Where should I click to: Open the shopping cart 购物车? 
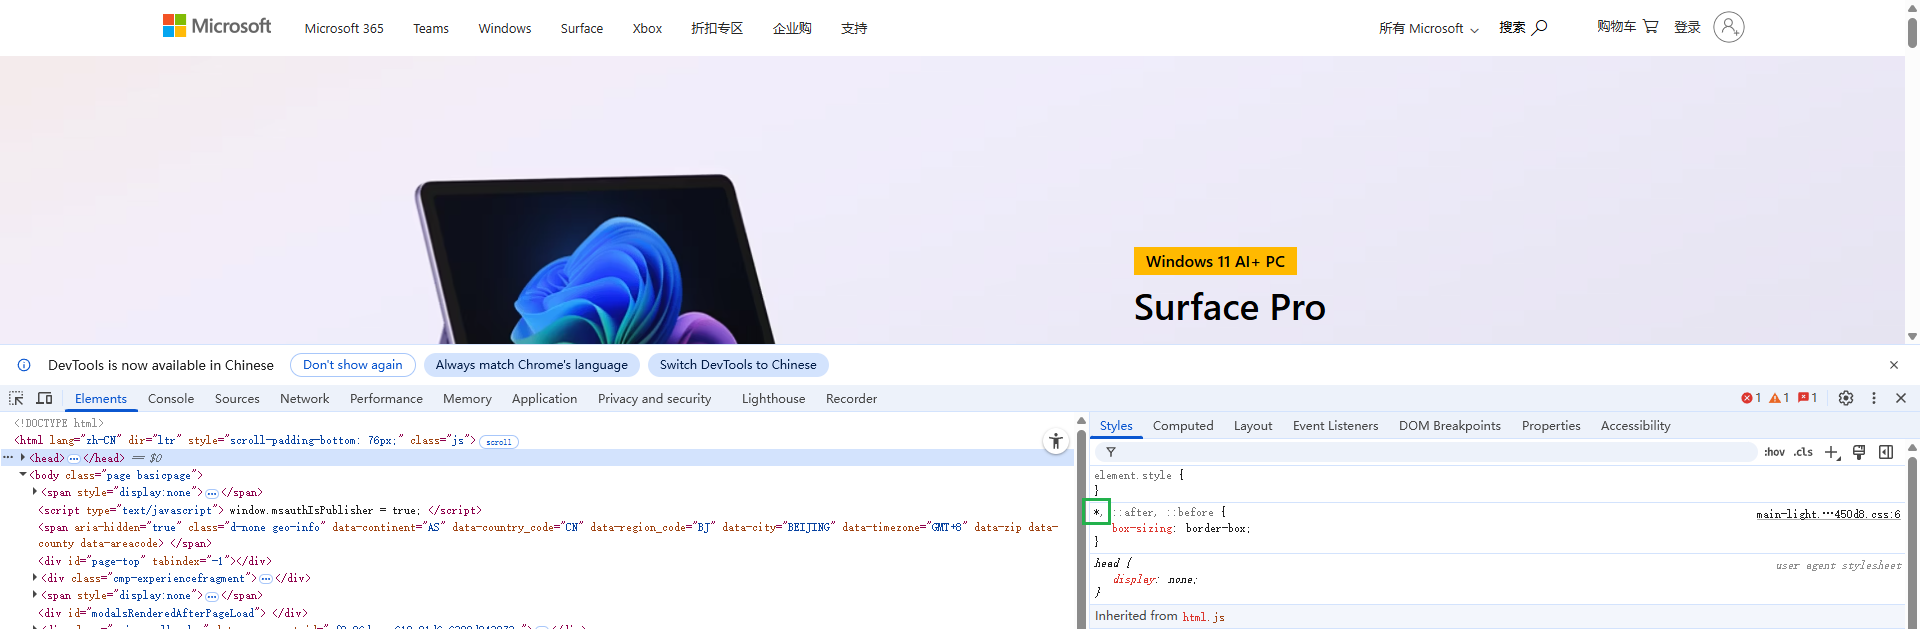(1627, 26)
